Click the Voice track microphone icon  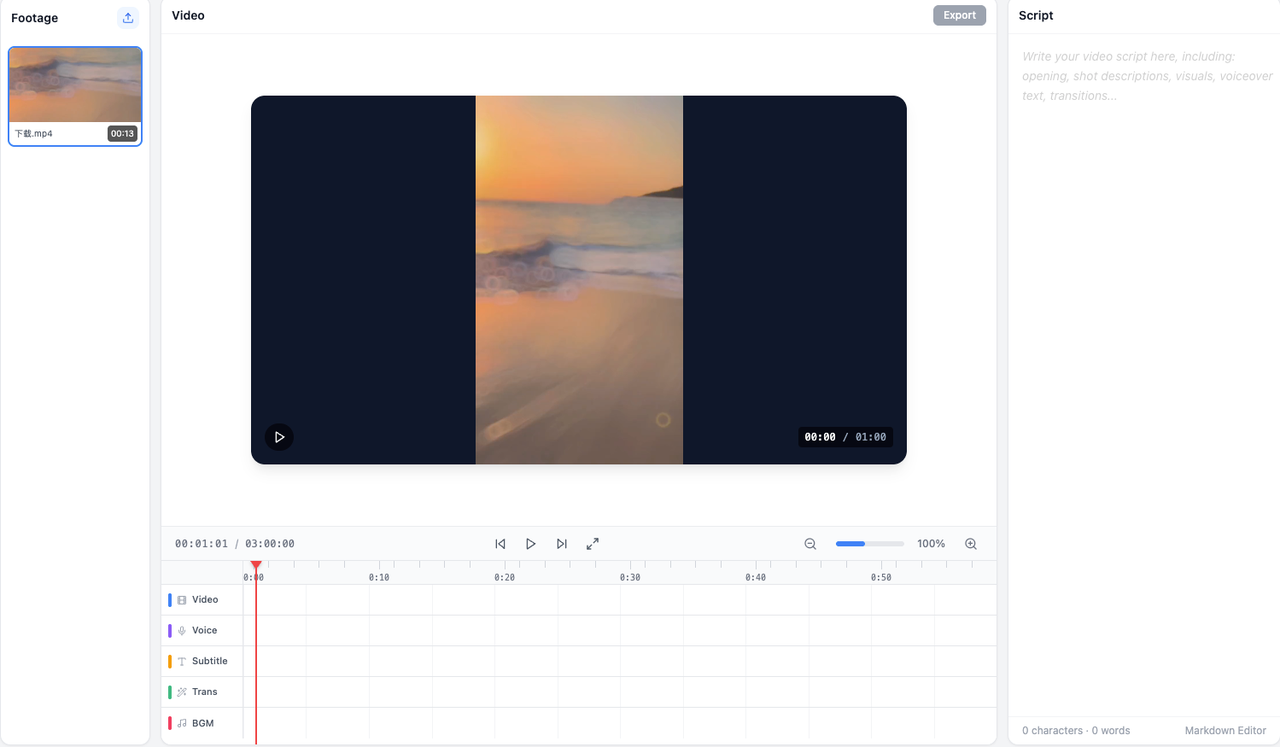pyautogui.click(x=182, y=630)
